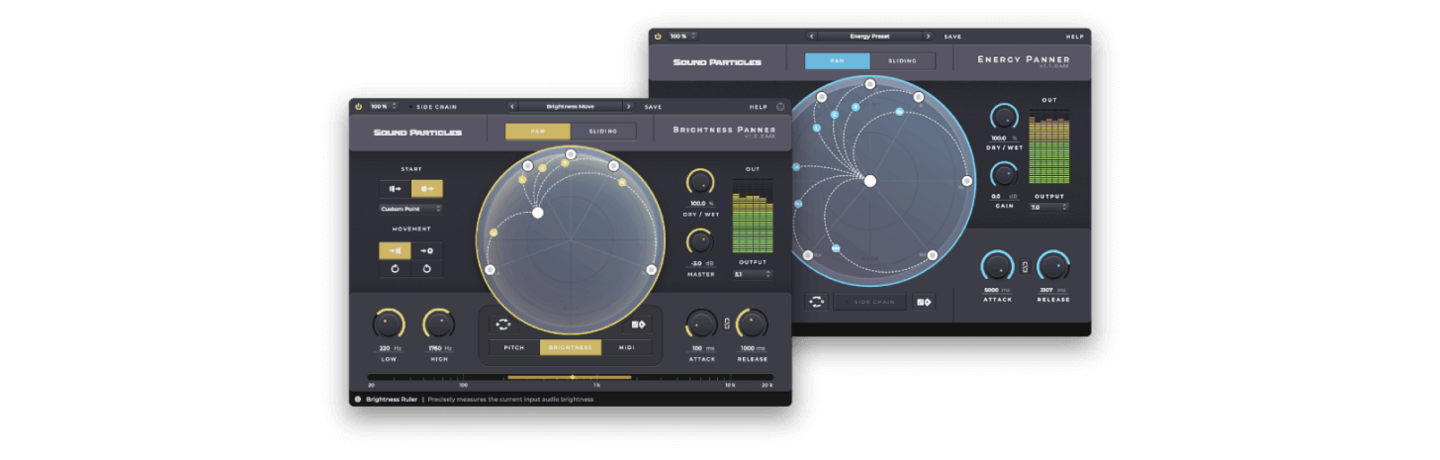Image resolution: width=1440 pixels, height=460 pixels.
Task: Click loop arrows icon in Energy Panner
Action: 817,301
